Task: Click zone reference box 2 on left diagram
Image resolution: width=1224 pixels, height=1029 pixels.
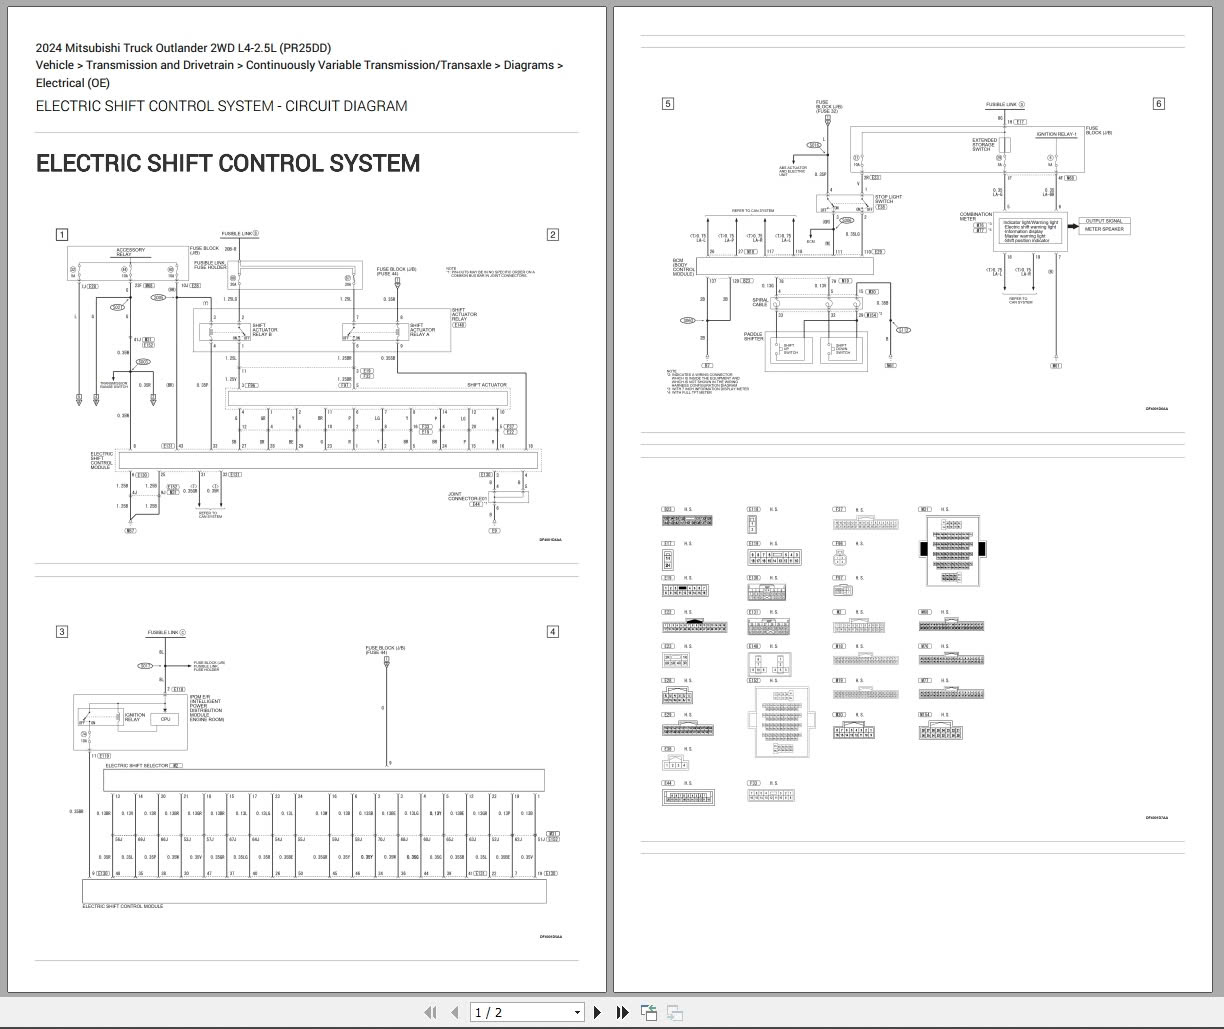Action: [552, 234]
